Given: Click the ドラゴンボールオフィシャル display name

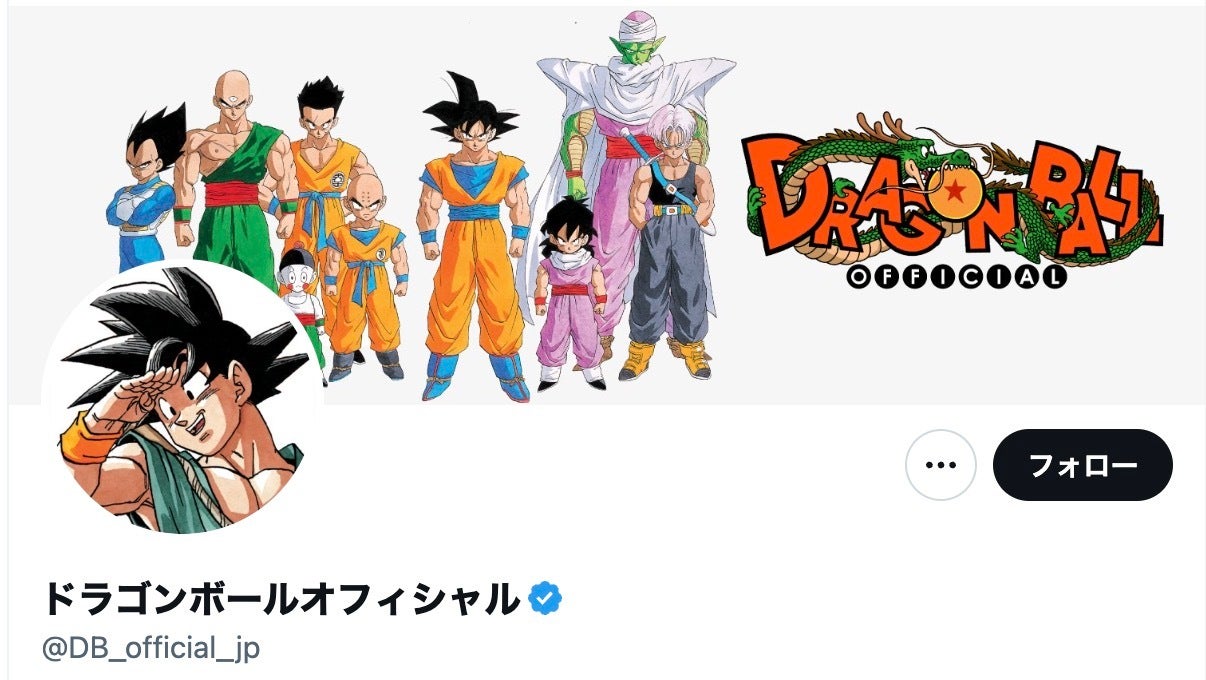Looking at the screenshot, I should (281, 598).
